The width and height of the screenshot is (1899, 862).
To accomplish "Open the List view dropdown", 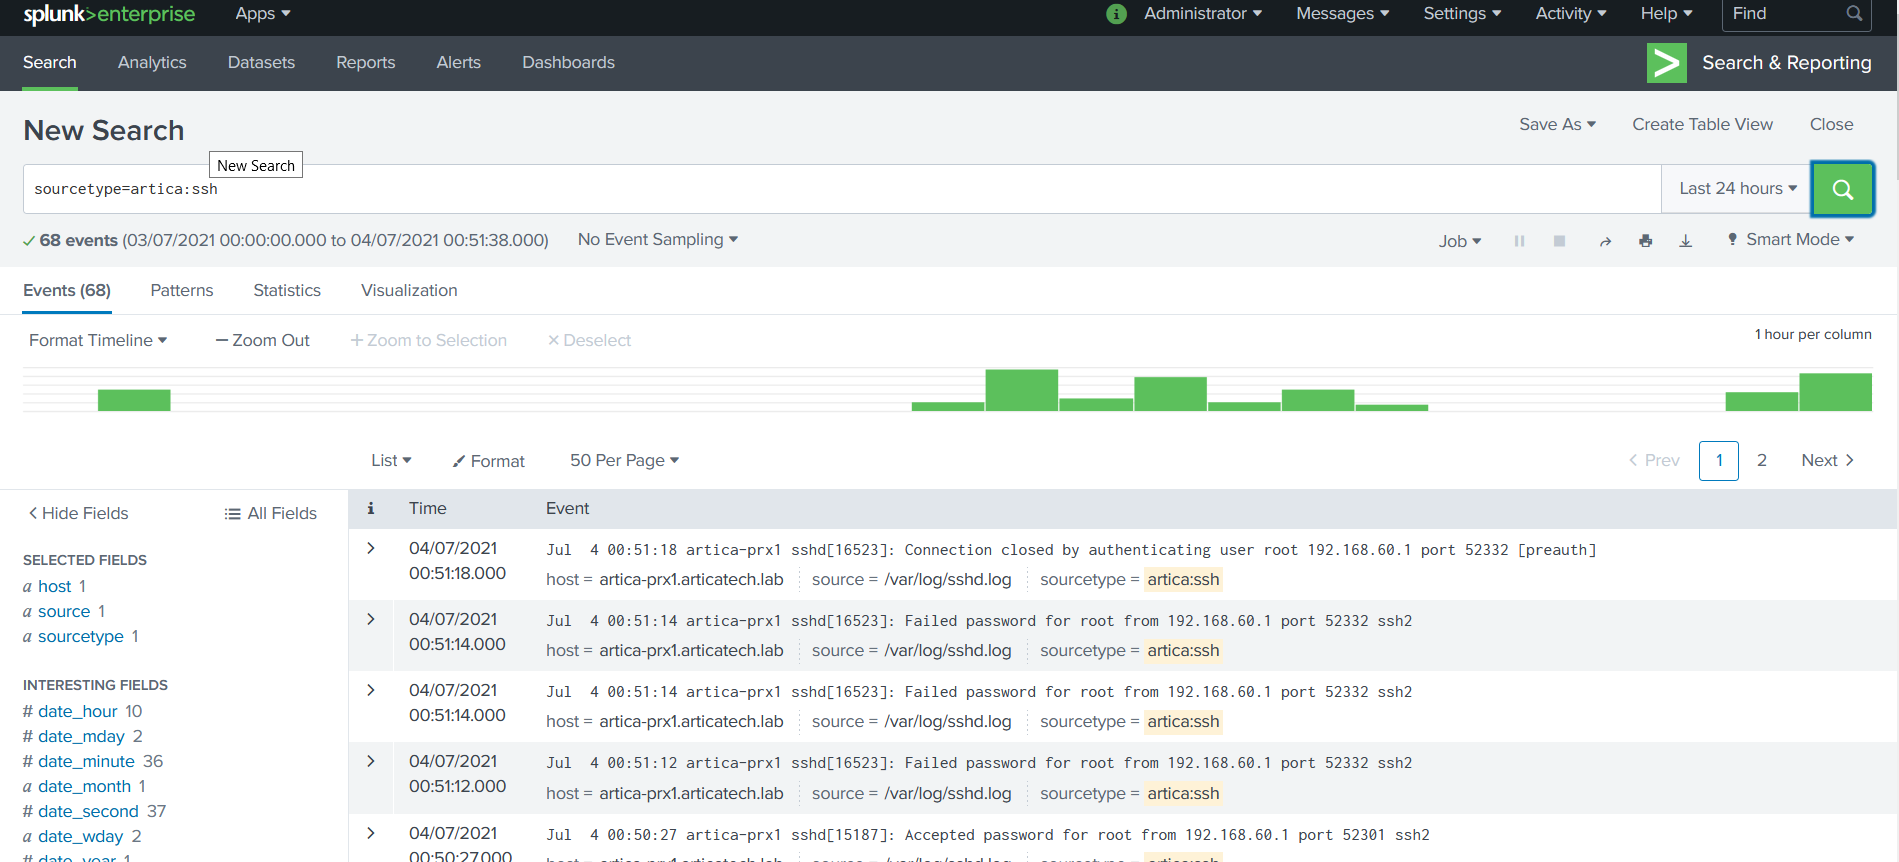I will pos(391,461).
